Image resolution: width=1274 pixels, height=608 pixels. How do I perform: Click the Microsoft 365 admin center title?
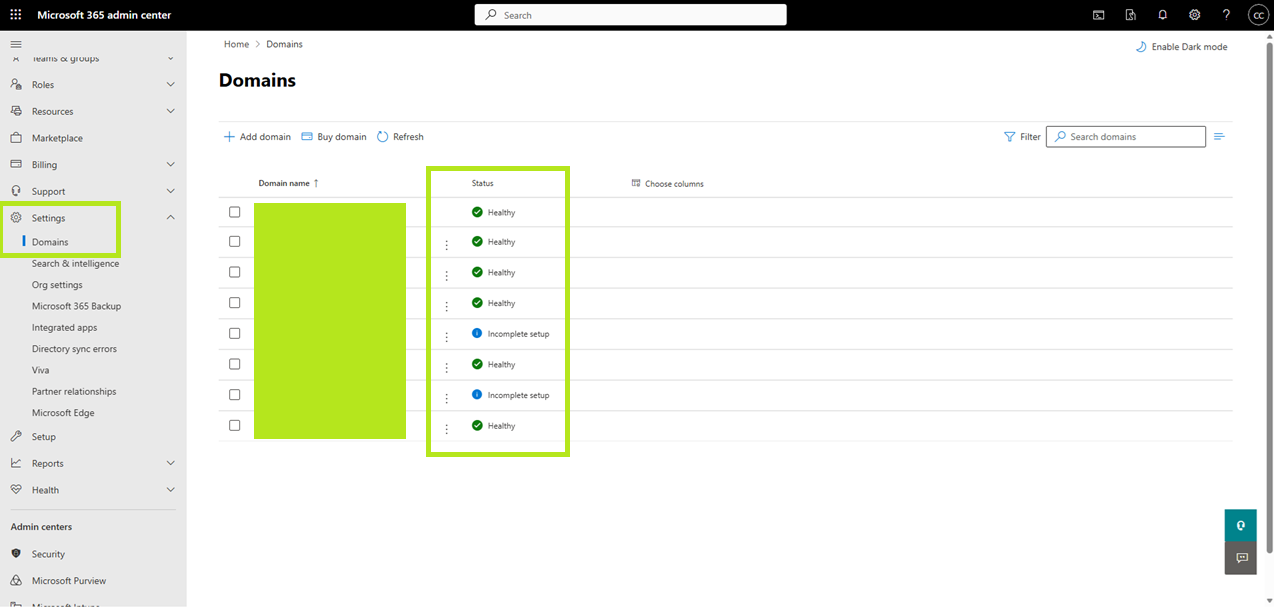pyautogui.click(x=104, y=15)
